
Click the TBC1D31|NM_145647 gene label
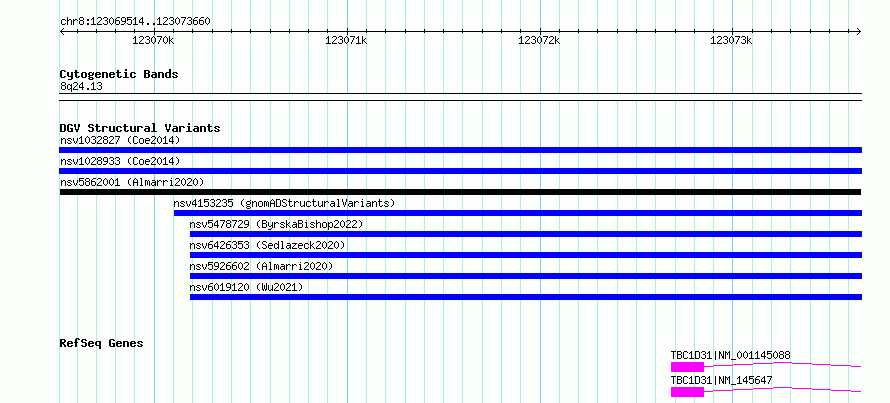coord(721,380)
